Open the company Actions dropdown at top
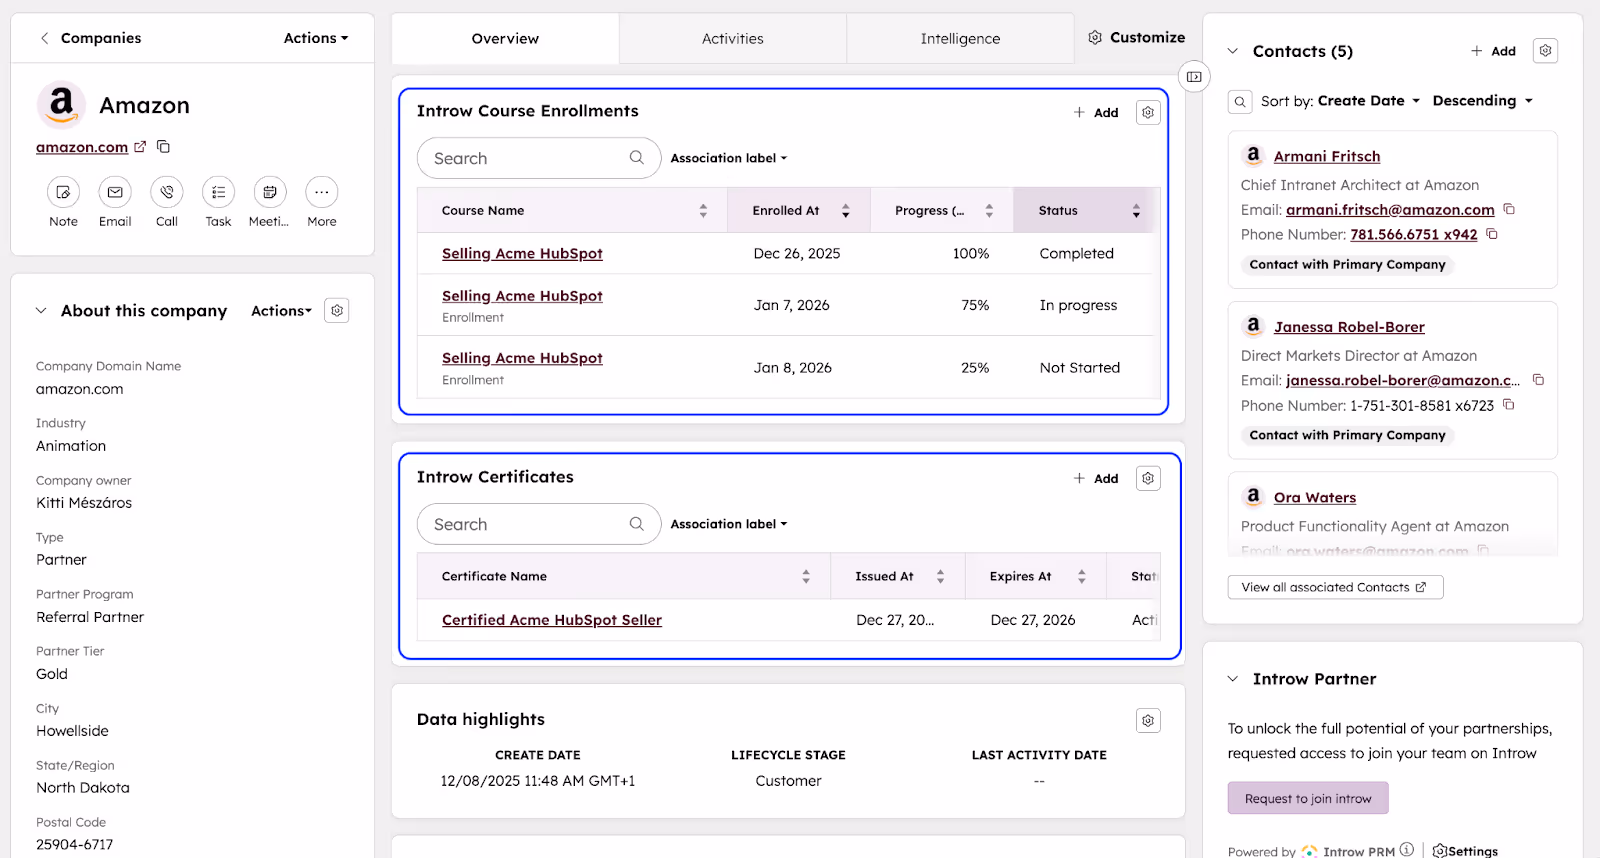The width and height of the screenshot is (1600, 858). (x=316, y=38)
